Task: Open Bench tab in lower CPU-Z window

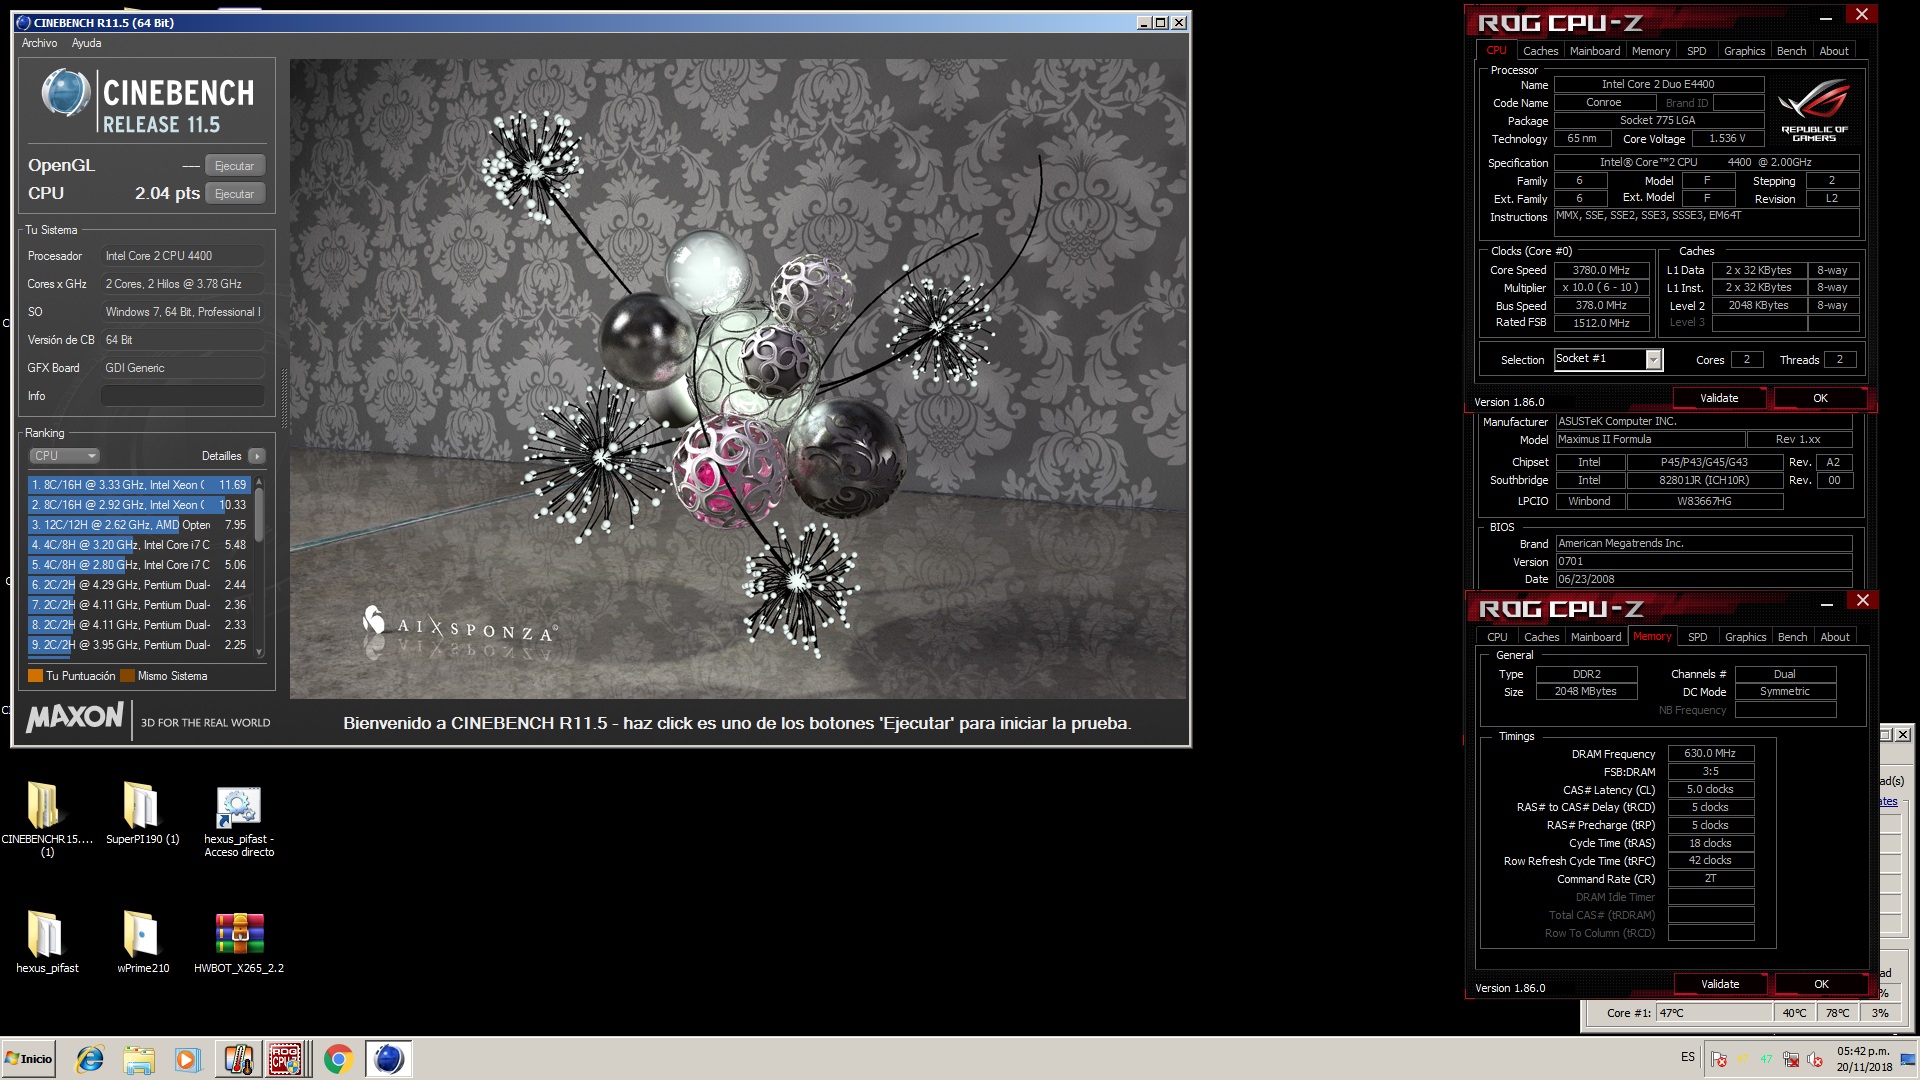Action: (1792, 637)
